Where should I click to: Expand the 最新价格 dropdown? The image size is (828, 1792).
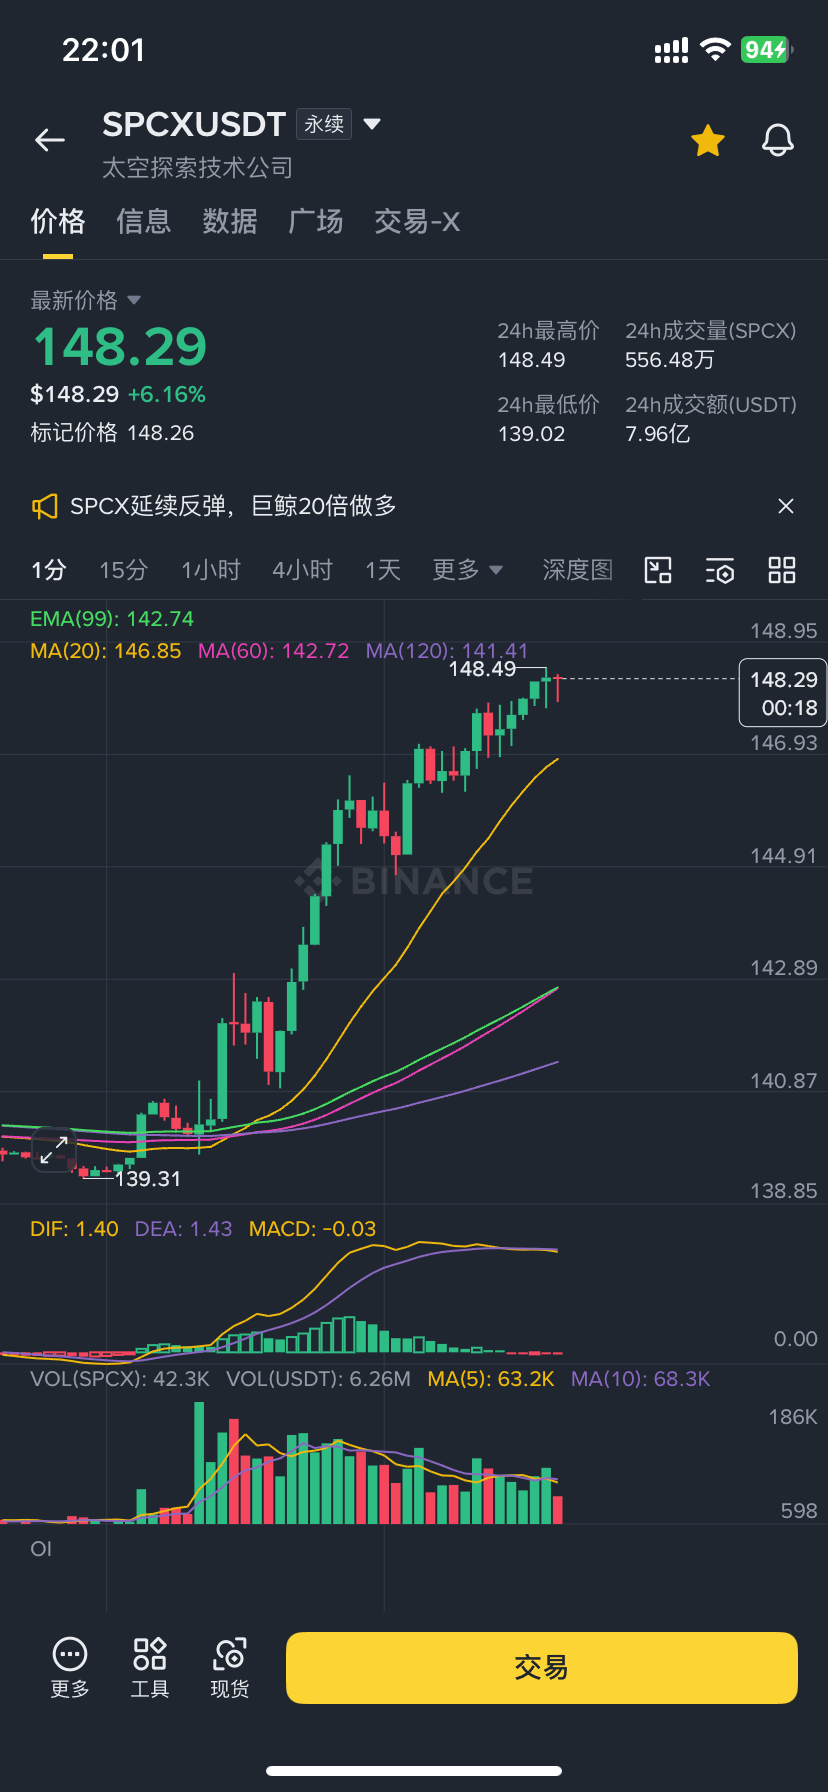tap(86, 300)
